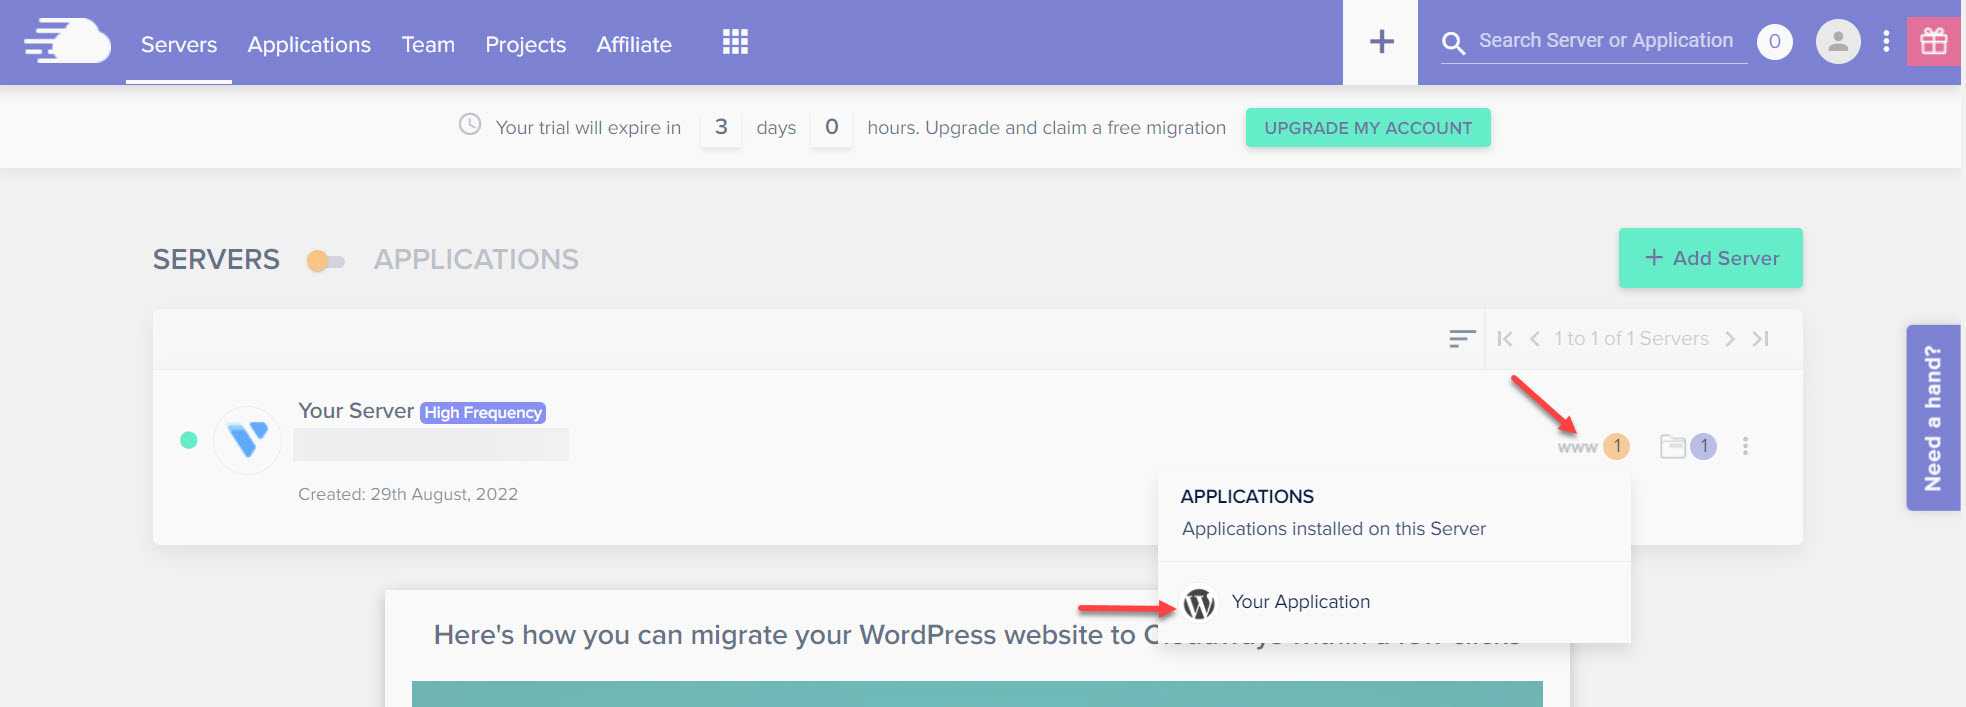Click the www applications icon
The width and height of the screenshot is (1966, 707).
click(1577, 448)
